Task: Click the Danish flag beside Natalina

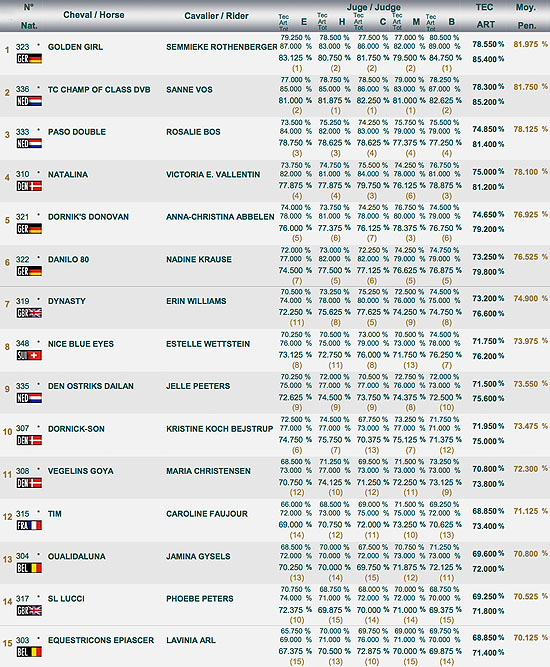Action: (29, 186)
